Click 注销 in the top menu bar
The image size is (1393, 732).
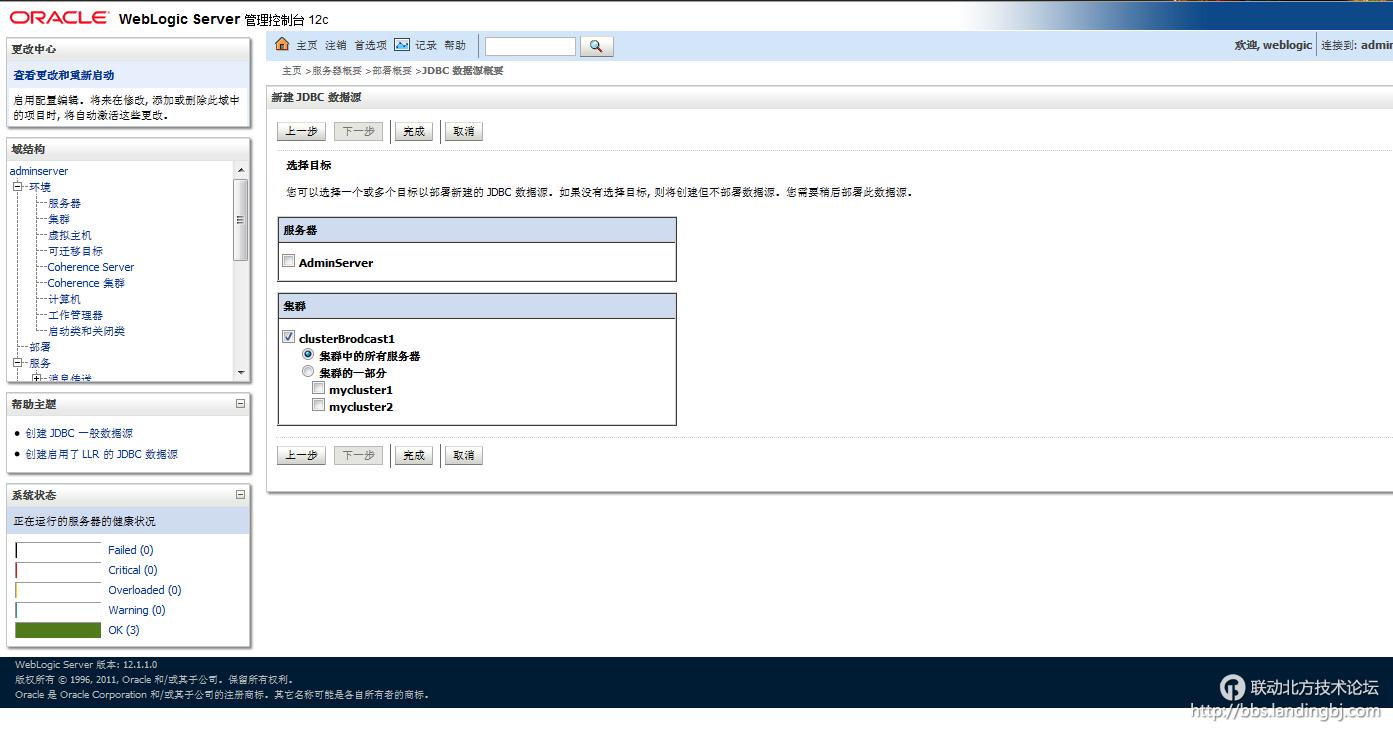point(336,46)
